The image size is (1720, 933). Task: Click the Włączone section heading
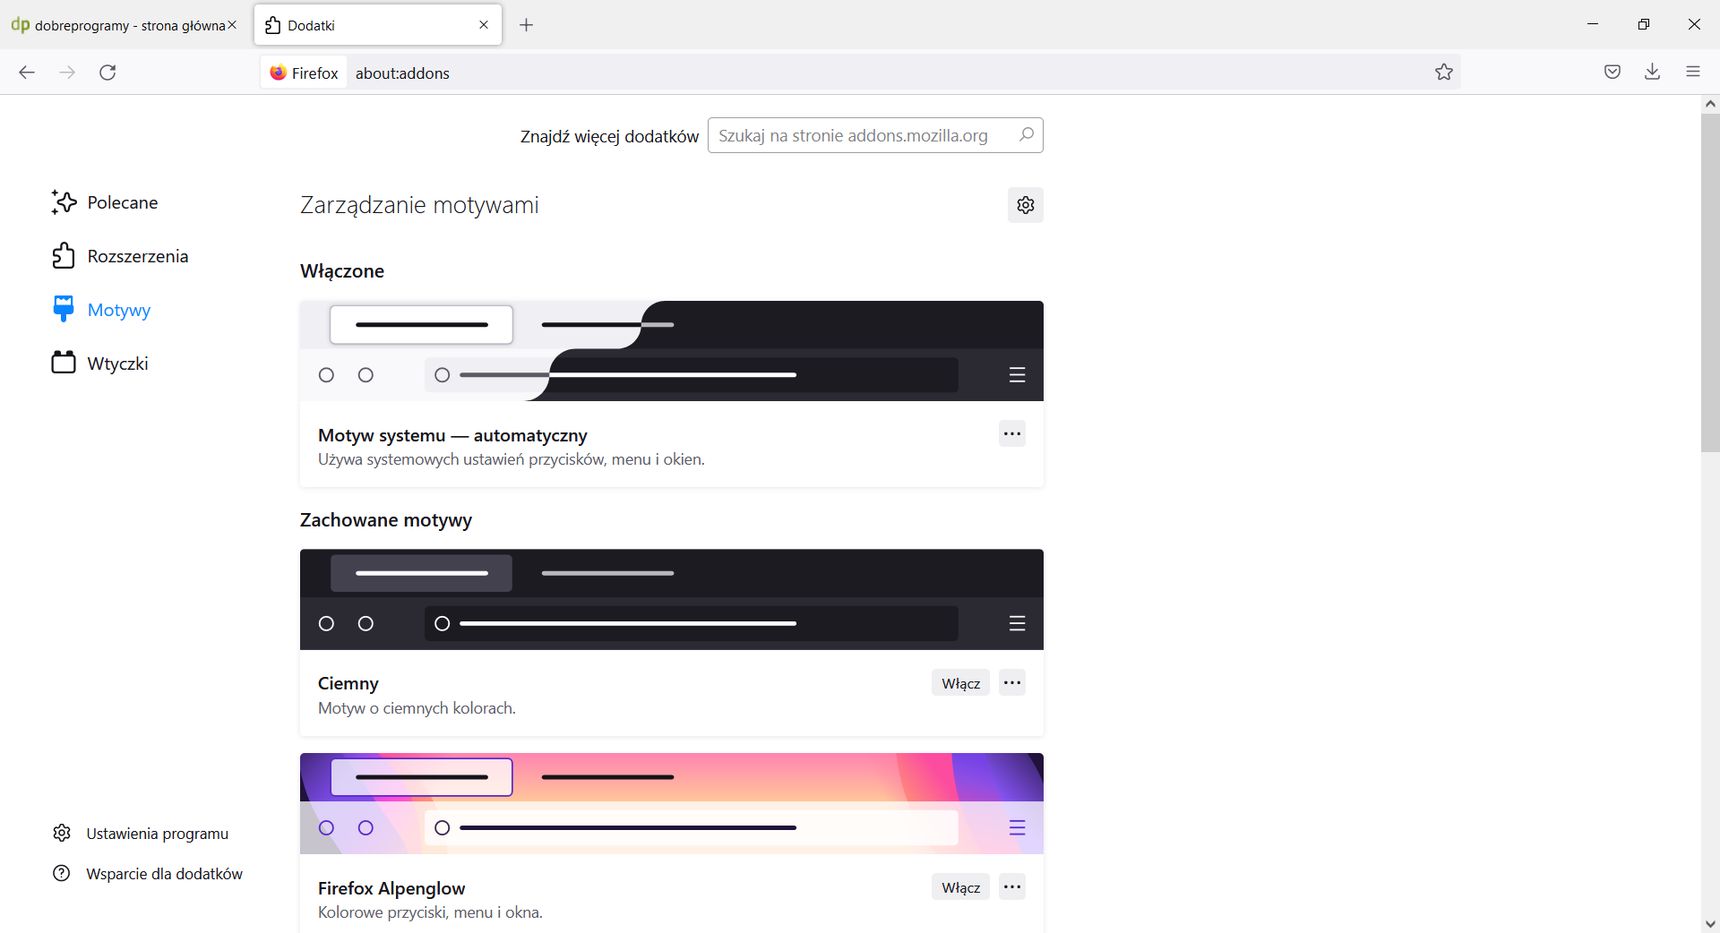coord(342,271)
